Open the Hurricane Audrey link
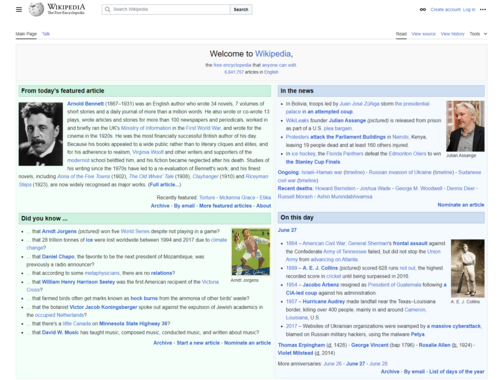The image size is (500, 380). pos(324,301)
